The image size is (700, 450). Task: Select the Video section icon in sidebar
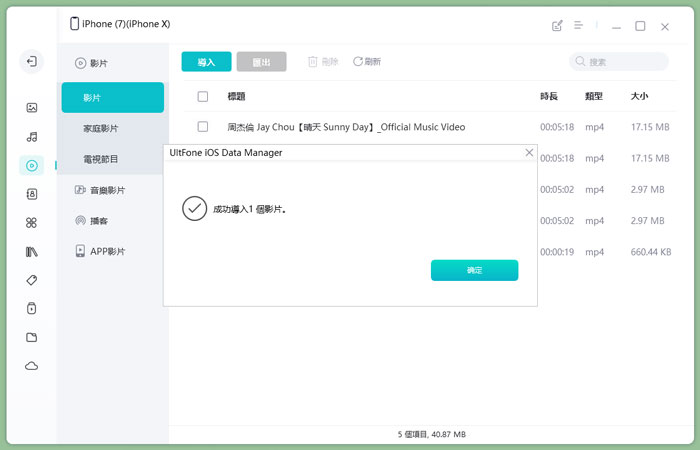coord(32,165)
